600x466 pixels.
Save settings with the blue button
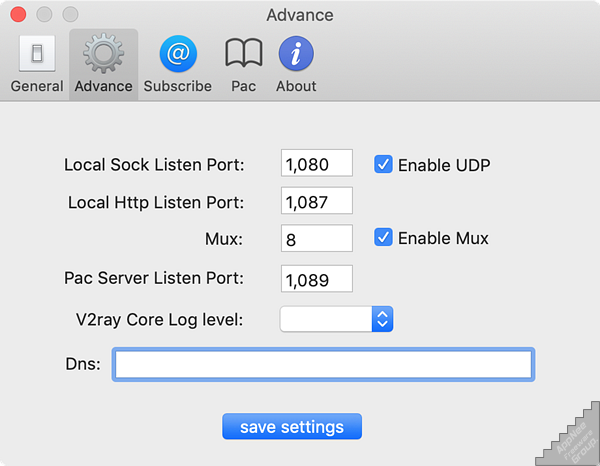292,426
